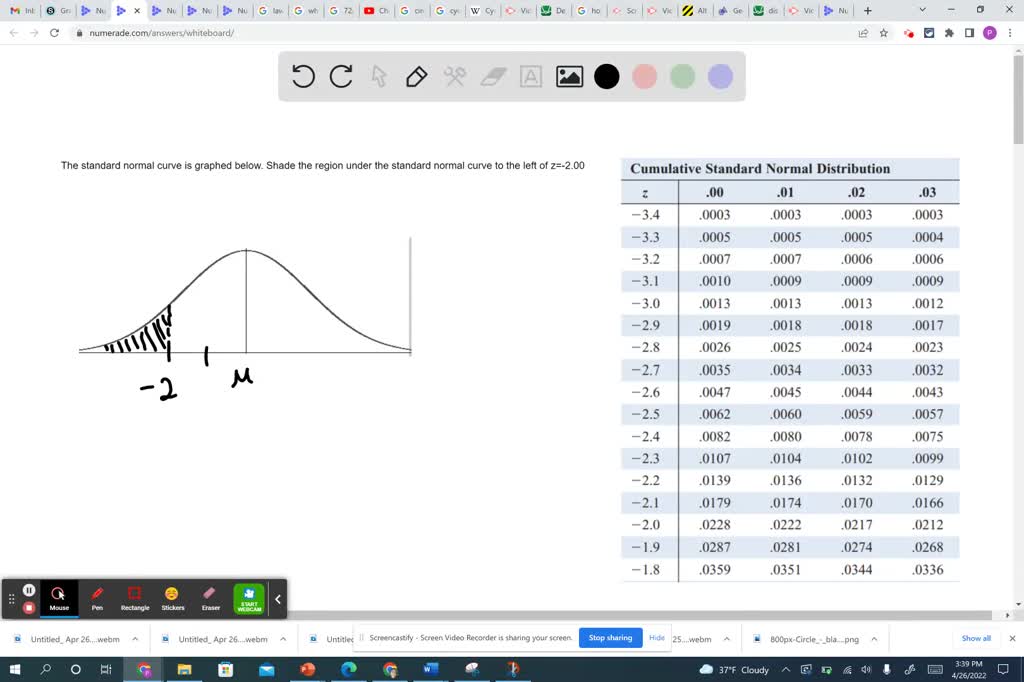Collapse the Screencastify toolbar with the chevron
This screenshot has width=1024, height=682.
pyautogui.click(x=278, y=598)
